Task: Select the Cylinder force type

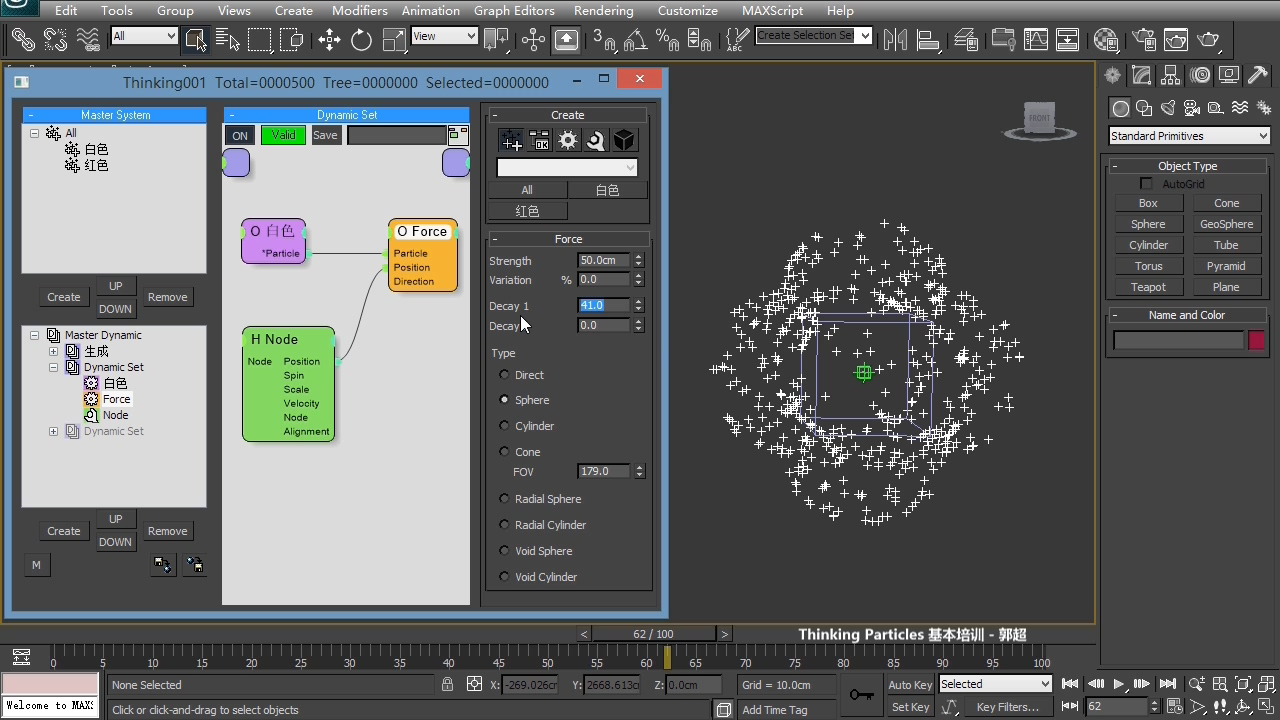Action: pos(504,426)
